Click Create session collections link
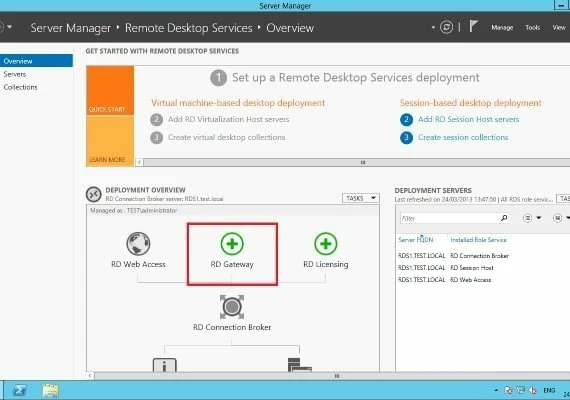The width and height of the screenshot is (570, 400). coord(463,137)
